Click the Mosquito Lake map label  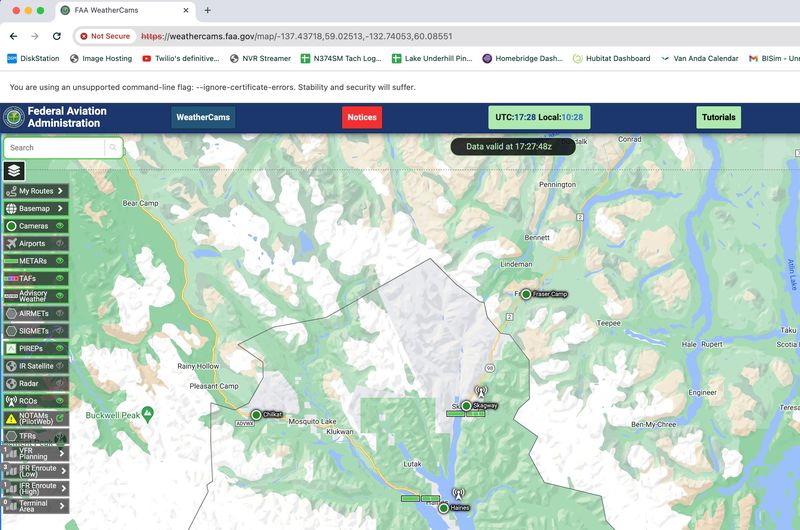point(312,421)
